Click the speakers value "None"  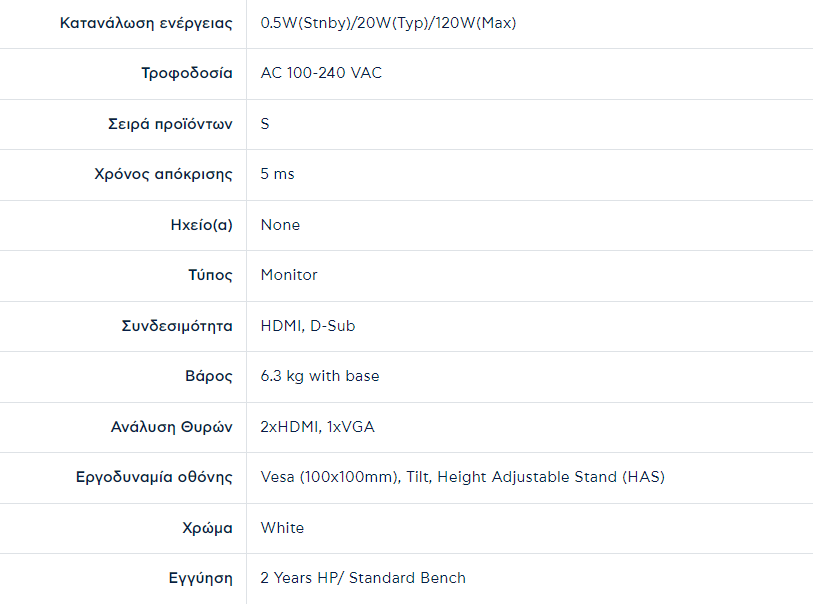[x=280, y=225]
